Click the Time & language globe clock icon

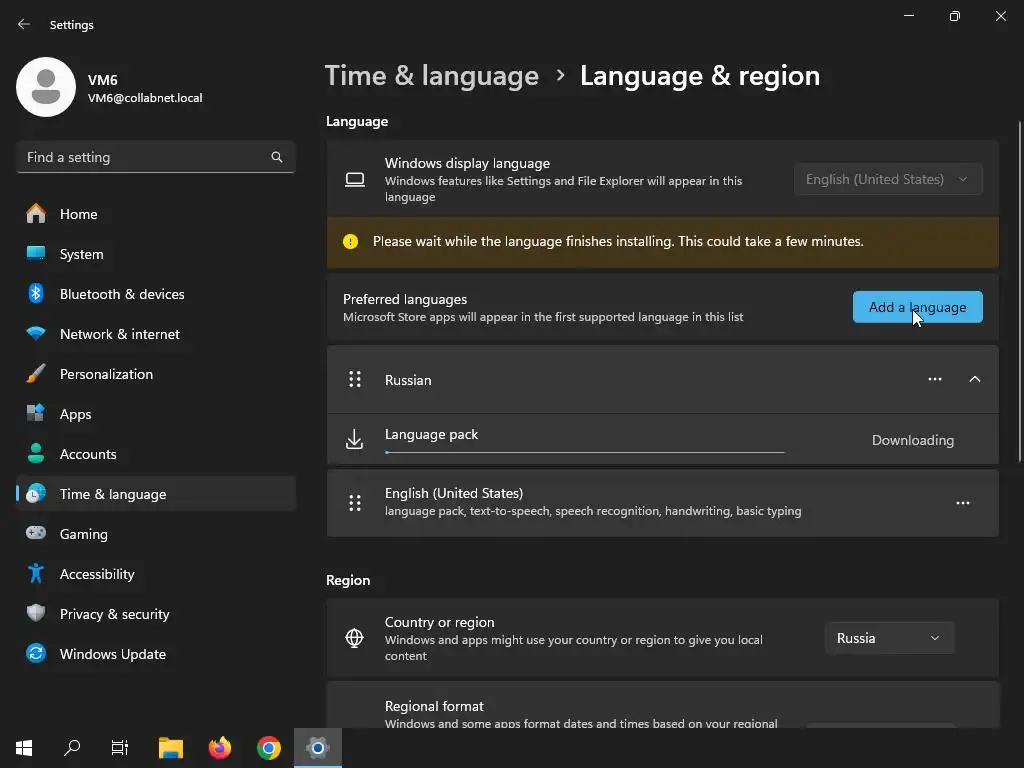36,494
